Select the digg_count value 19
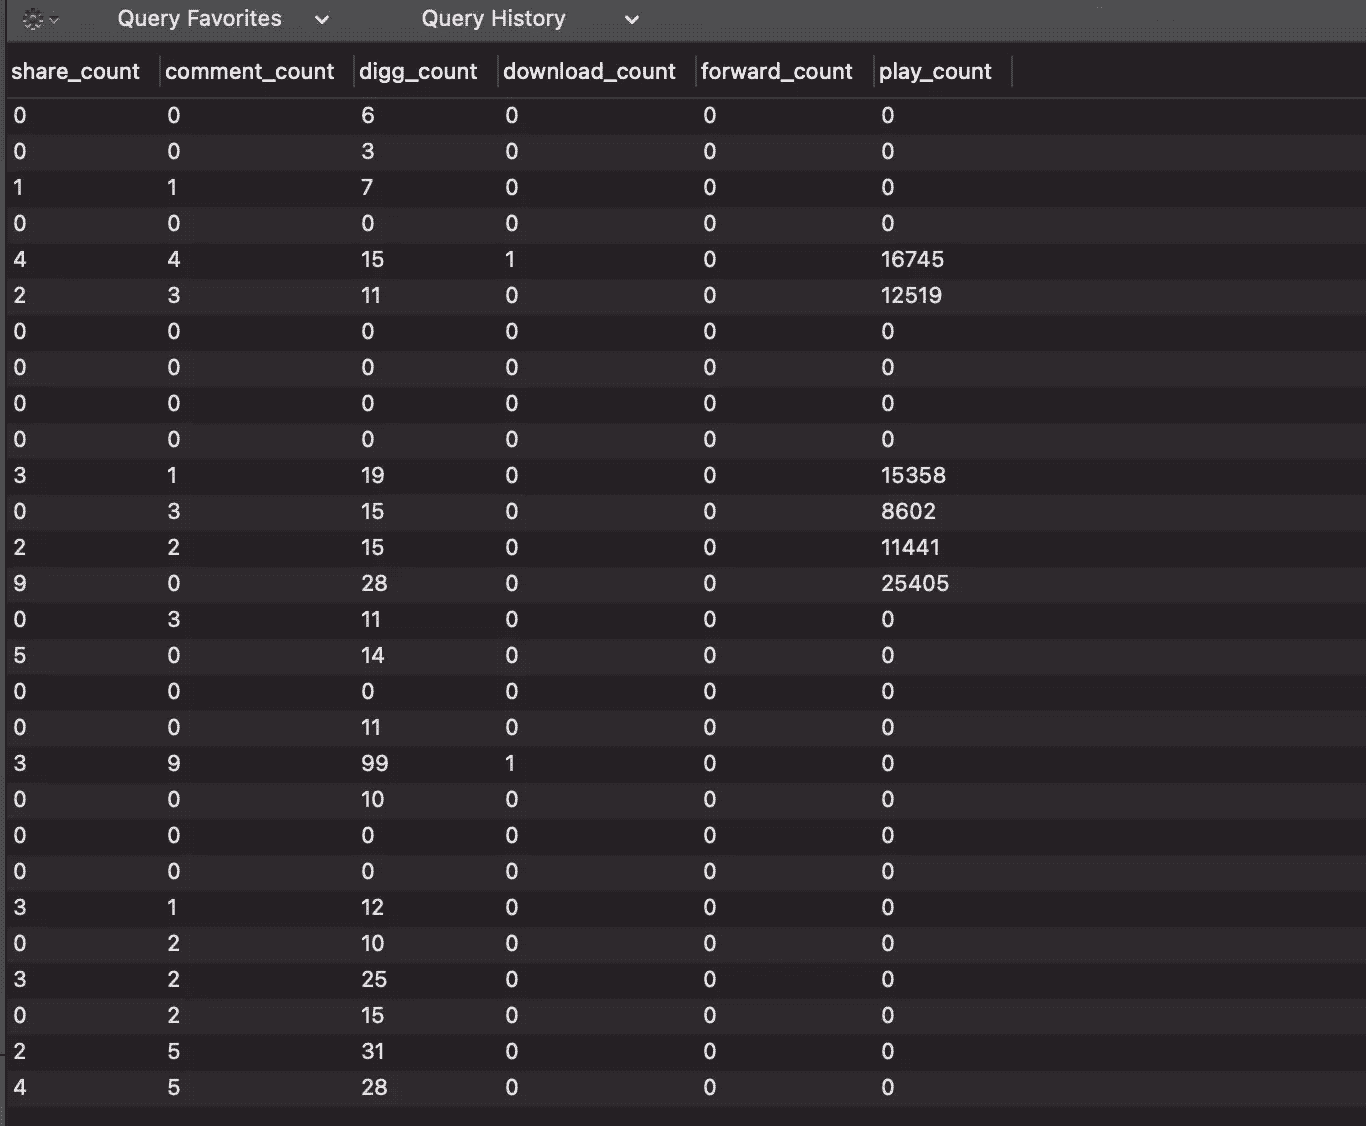1366x1126 pixels. pos(372,476)
